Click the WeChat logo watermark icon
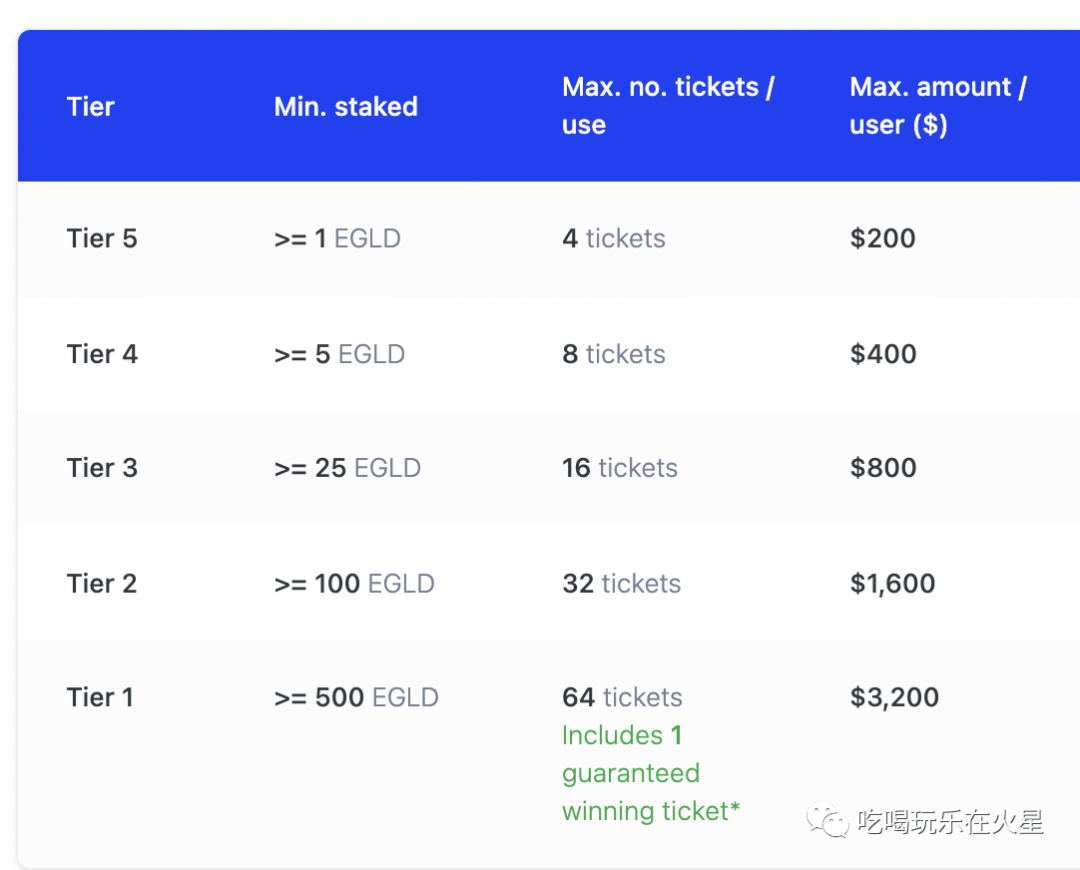This screenshot has width=1080, height=870. pos(830,821)
